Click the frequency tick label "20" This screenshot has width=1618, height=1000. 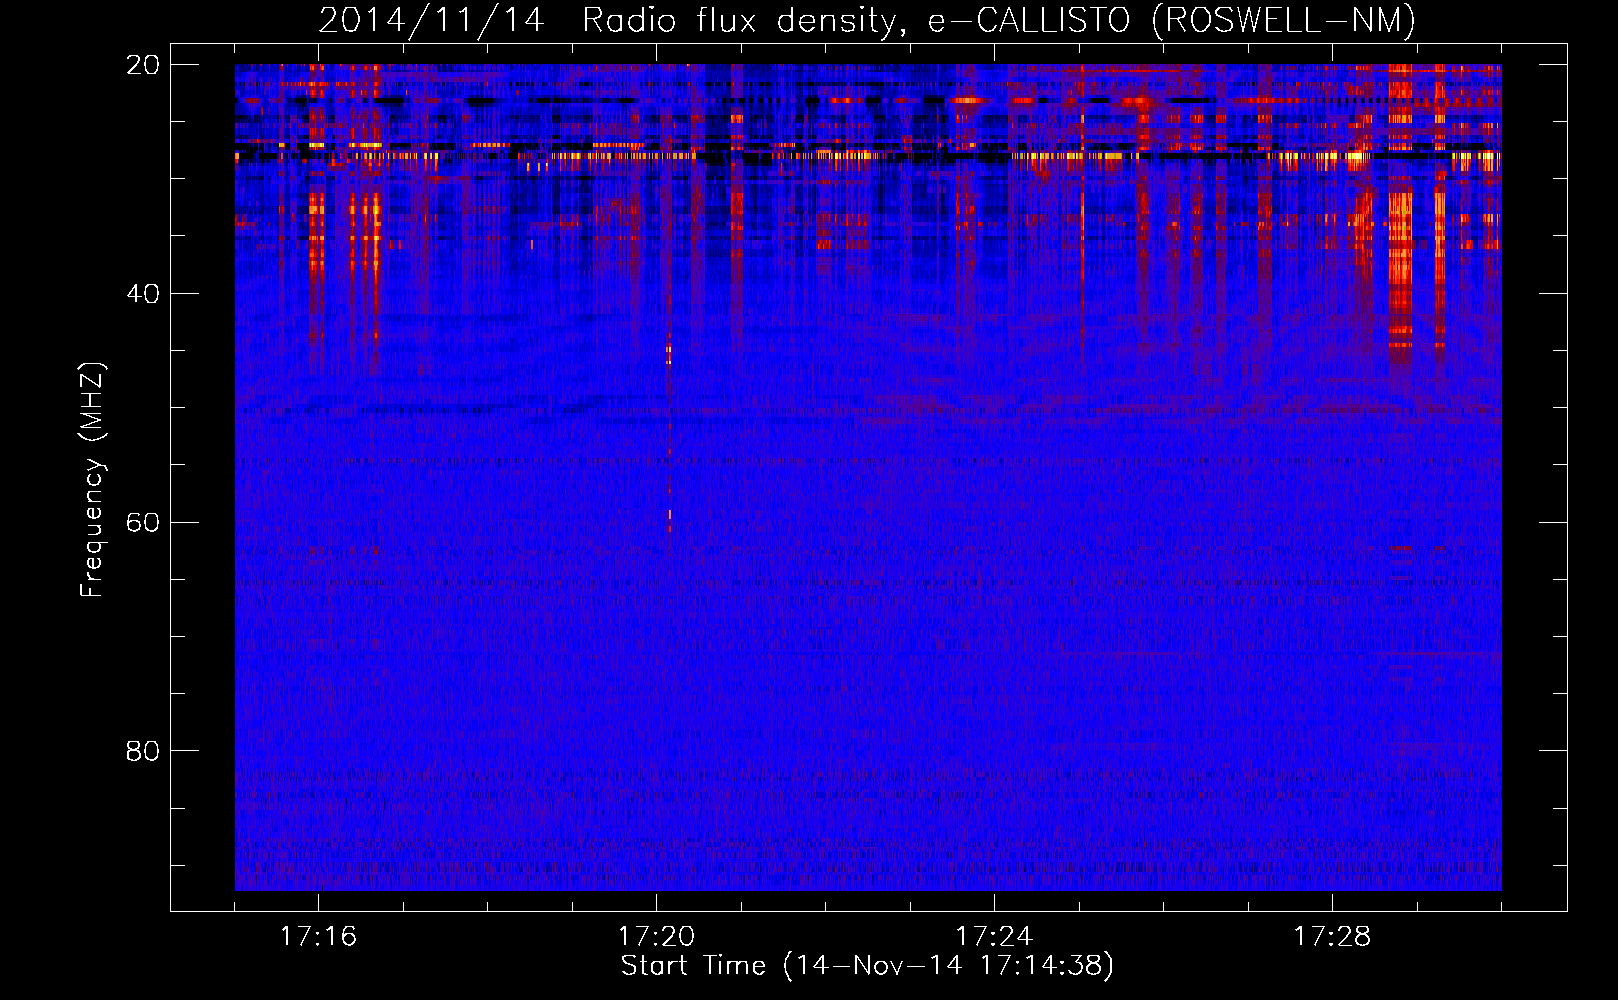coord(143,65)
